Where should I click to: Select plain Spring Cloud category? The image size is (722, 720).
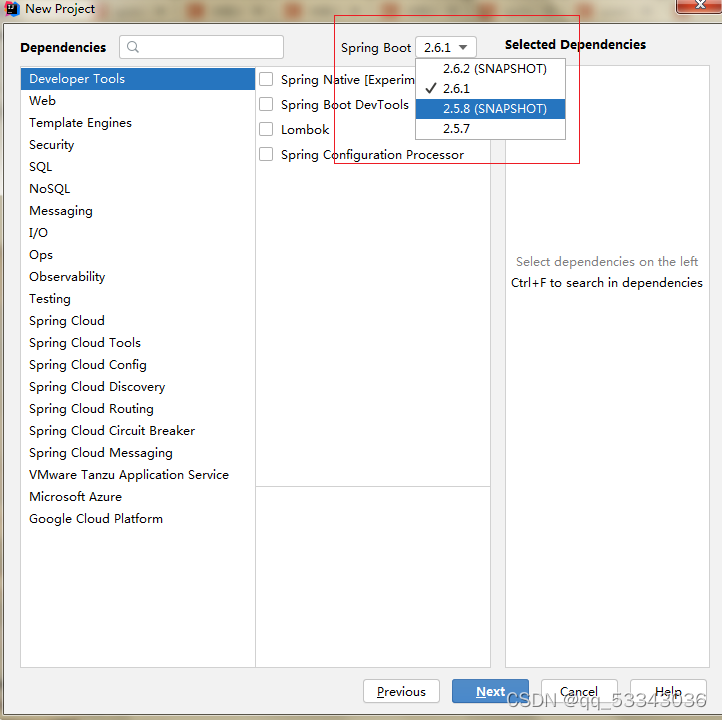(x=138, y=321)
